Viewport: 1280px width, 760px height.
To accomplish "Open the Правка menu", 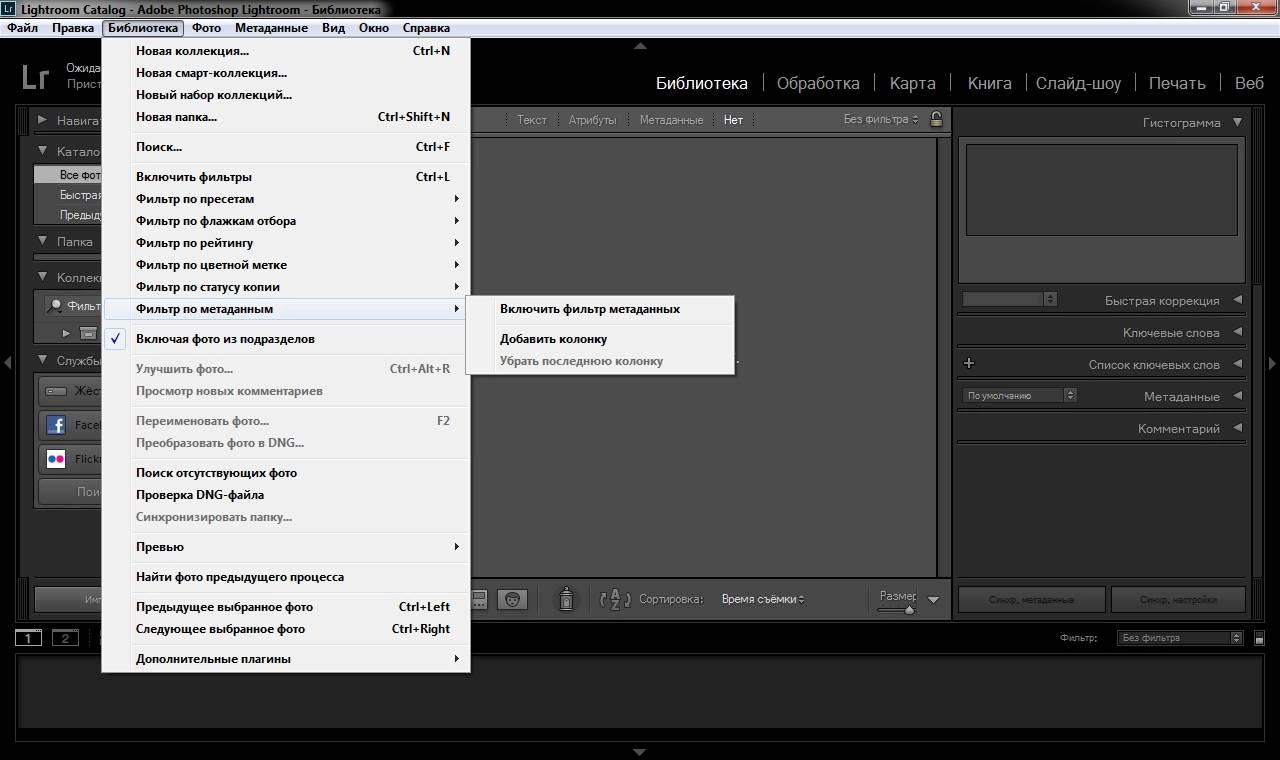I will coord(72,28).
